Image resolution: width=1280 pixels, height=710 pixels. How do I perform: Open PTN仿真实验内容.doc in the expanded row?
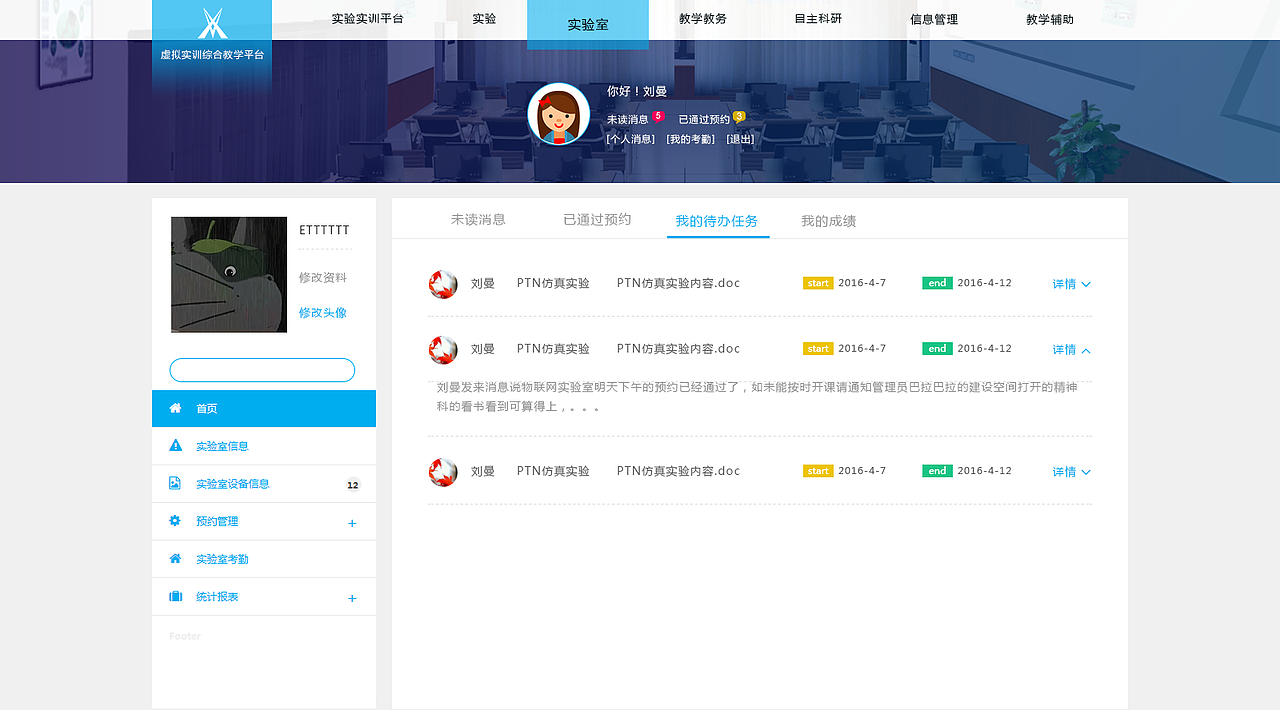tap(678, 349)
